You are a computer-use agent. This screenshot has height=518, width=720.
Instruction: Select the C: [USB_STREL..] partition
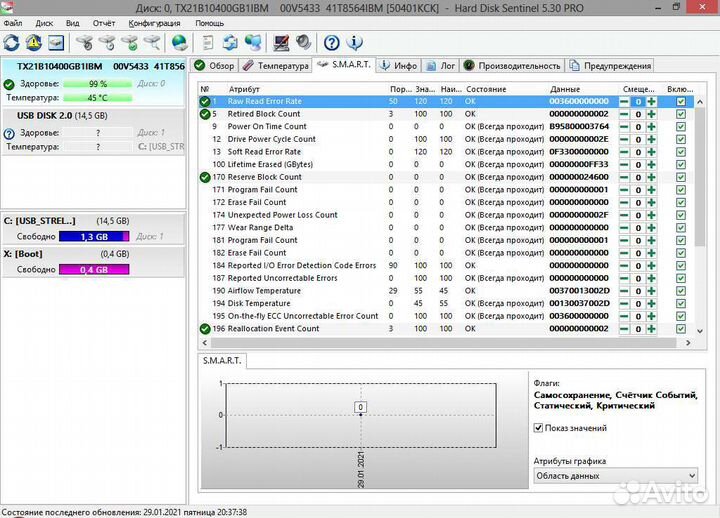pyautogui.click(x=94, y=228)
